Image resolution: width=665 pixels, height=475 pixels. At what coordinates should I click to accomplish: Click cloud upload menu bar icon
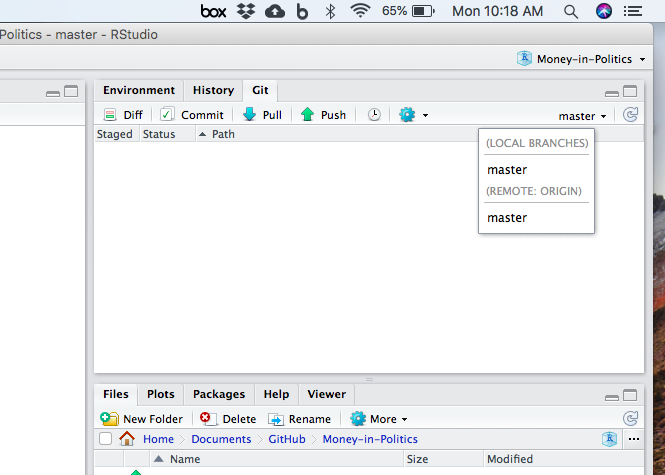(x=275, y=11)
